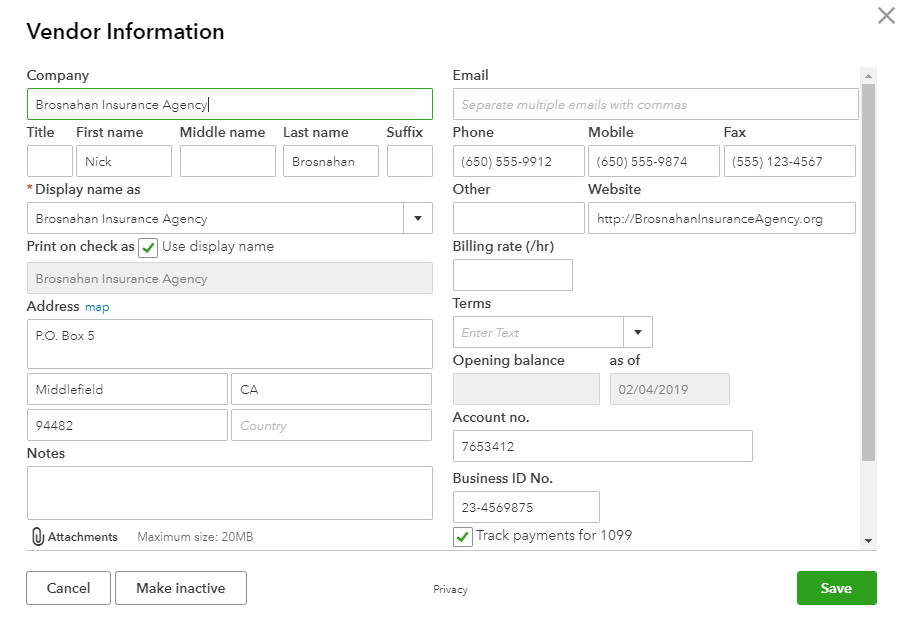Click the Cancel button

pos(68,588)
